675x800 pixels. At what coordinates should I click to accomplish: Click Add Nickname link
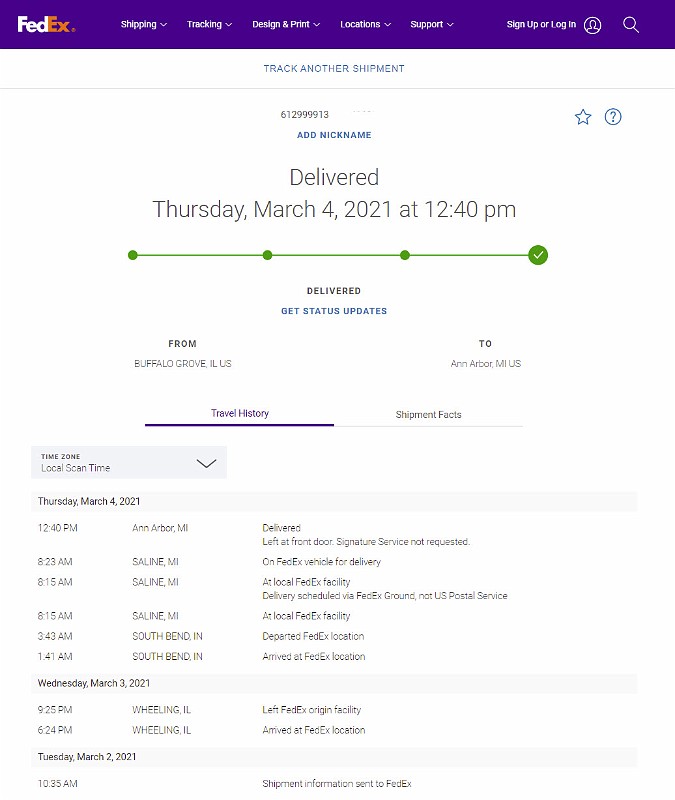click(x=334, y=135)
